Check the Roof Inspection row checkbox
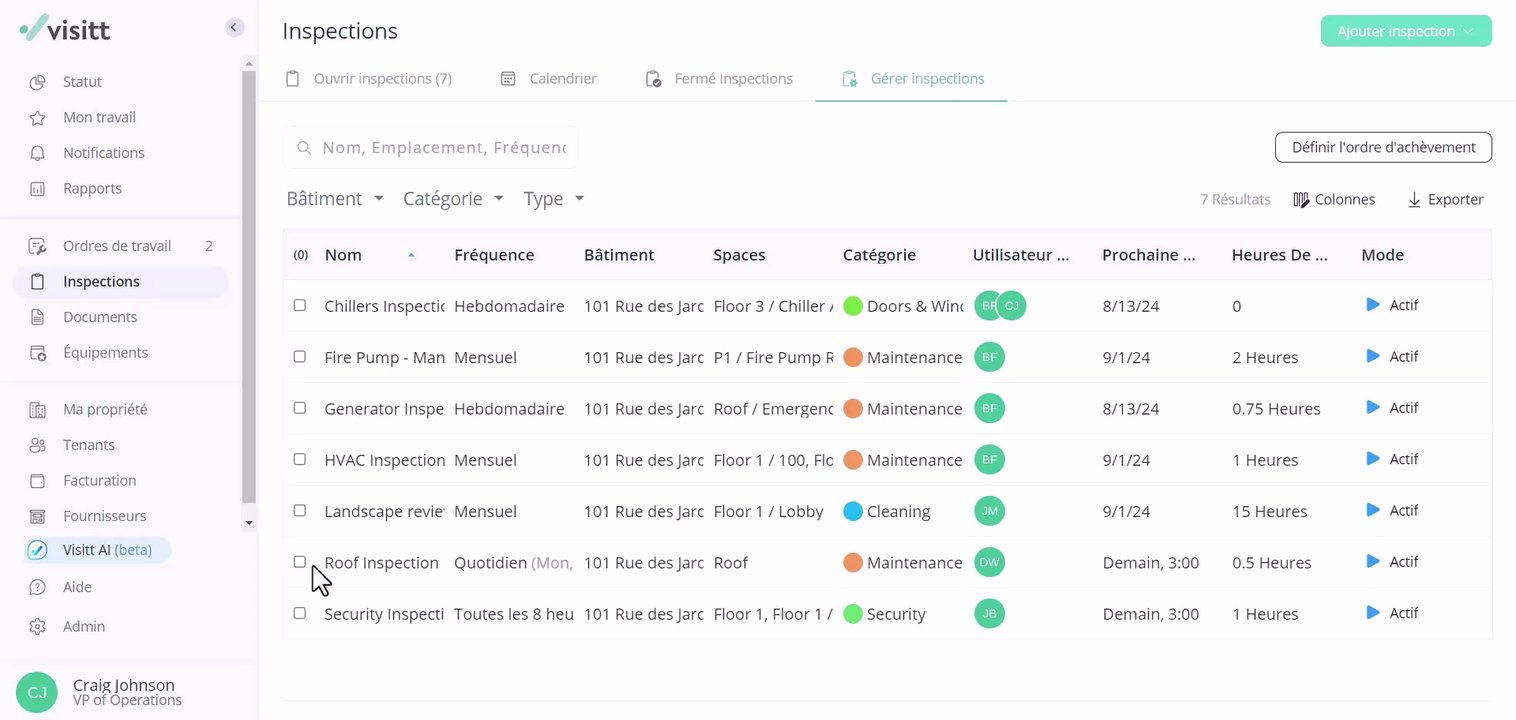This screenshot has width=1516, height=720. [x=300, y=562]
